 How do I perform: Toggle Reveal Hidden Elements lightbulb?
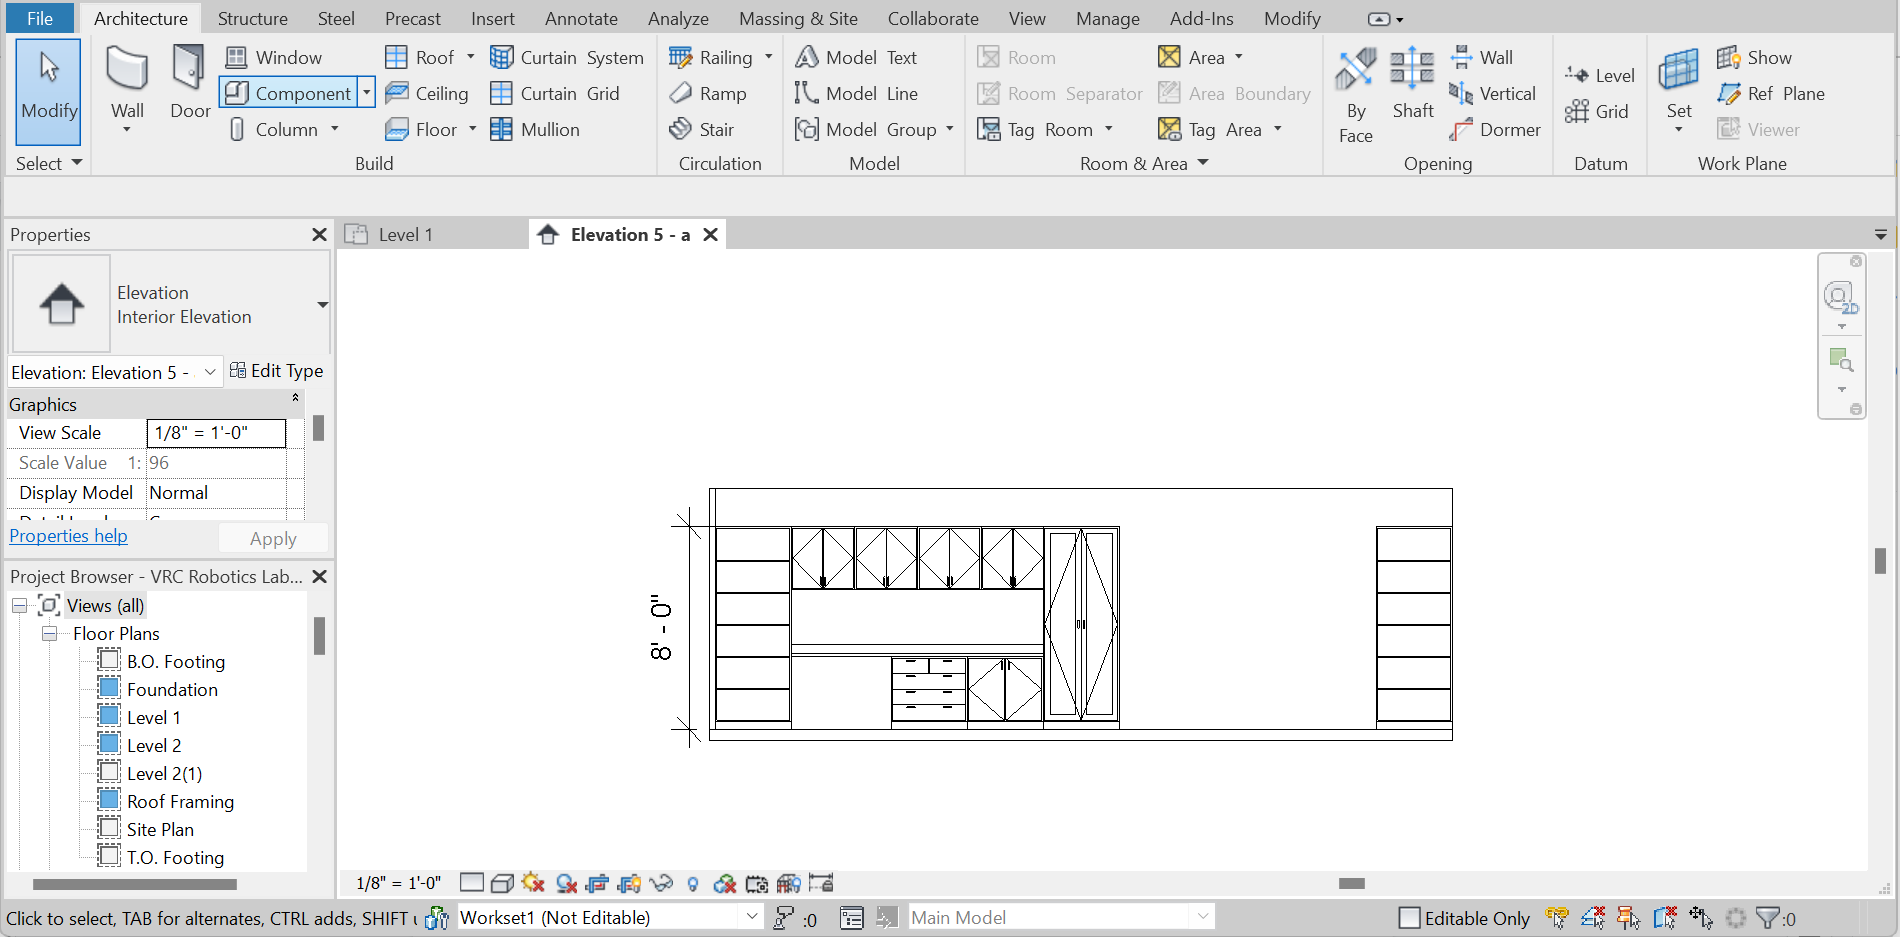pyautogui.click(x=694, y=883)
